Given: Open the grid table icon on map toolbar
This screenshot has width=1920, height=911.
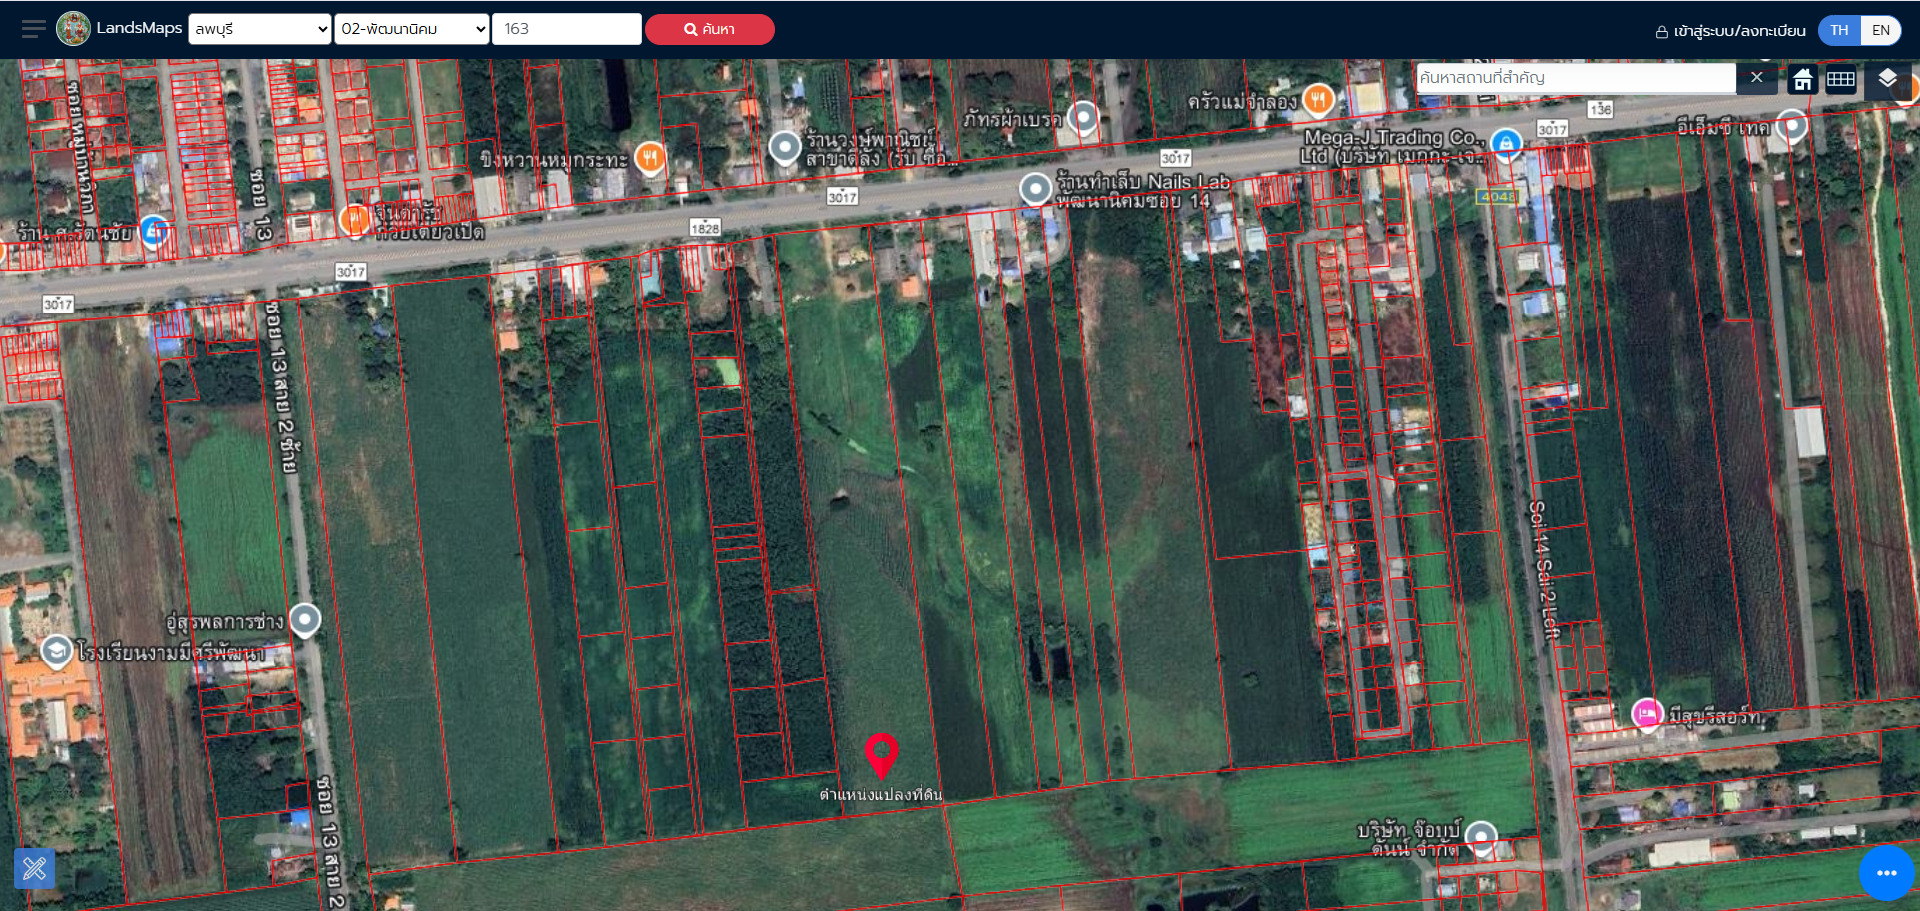Looking at the screenshot, I should click(x=1841, y=79).
